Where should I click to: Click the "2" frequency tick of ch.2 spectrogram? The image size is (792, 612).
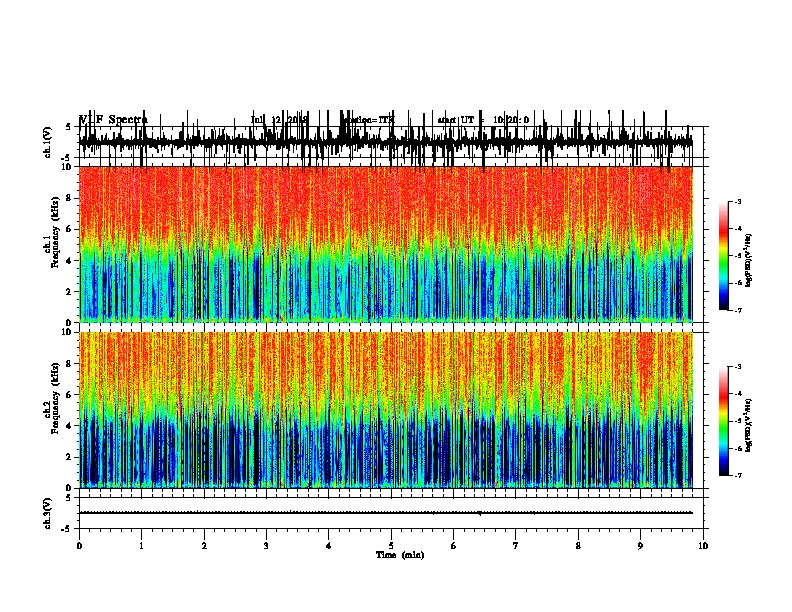click(69, 457)
